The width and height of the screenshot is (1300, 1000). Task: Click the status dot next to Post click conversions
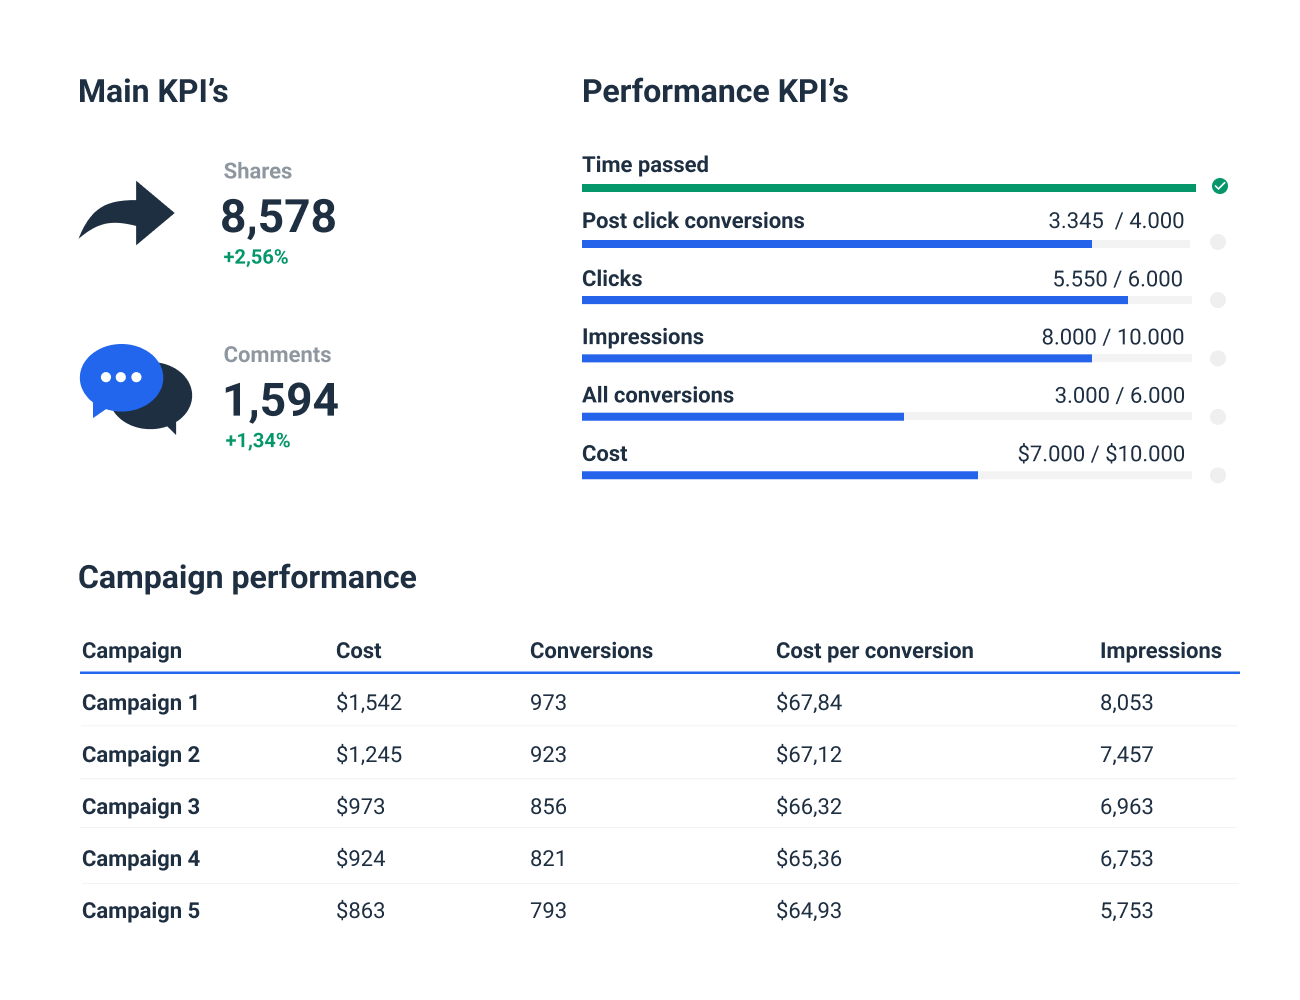pyautogui.click(x=1218, y=241)
